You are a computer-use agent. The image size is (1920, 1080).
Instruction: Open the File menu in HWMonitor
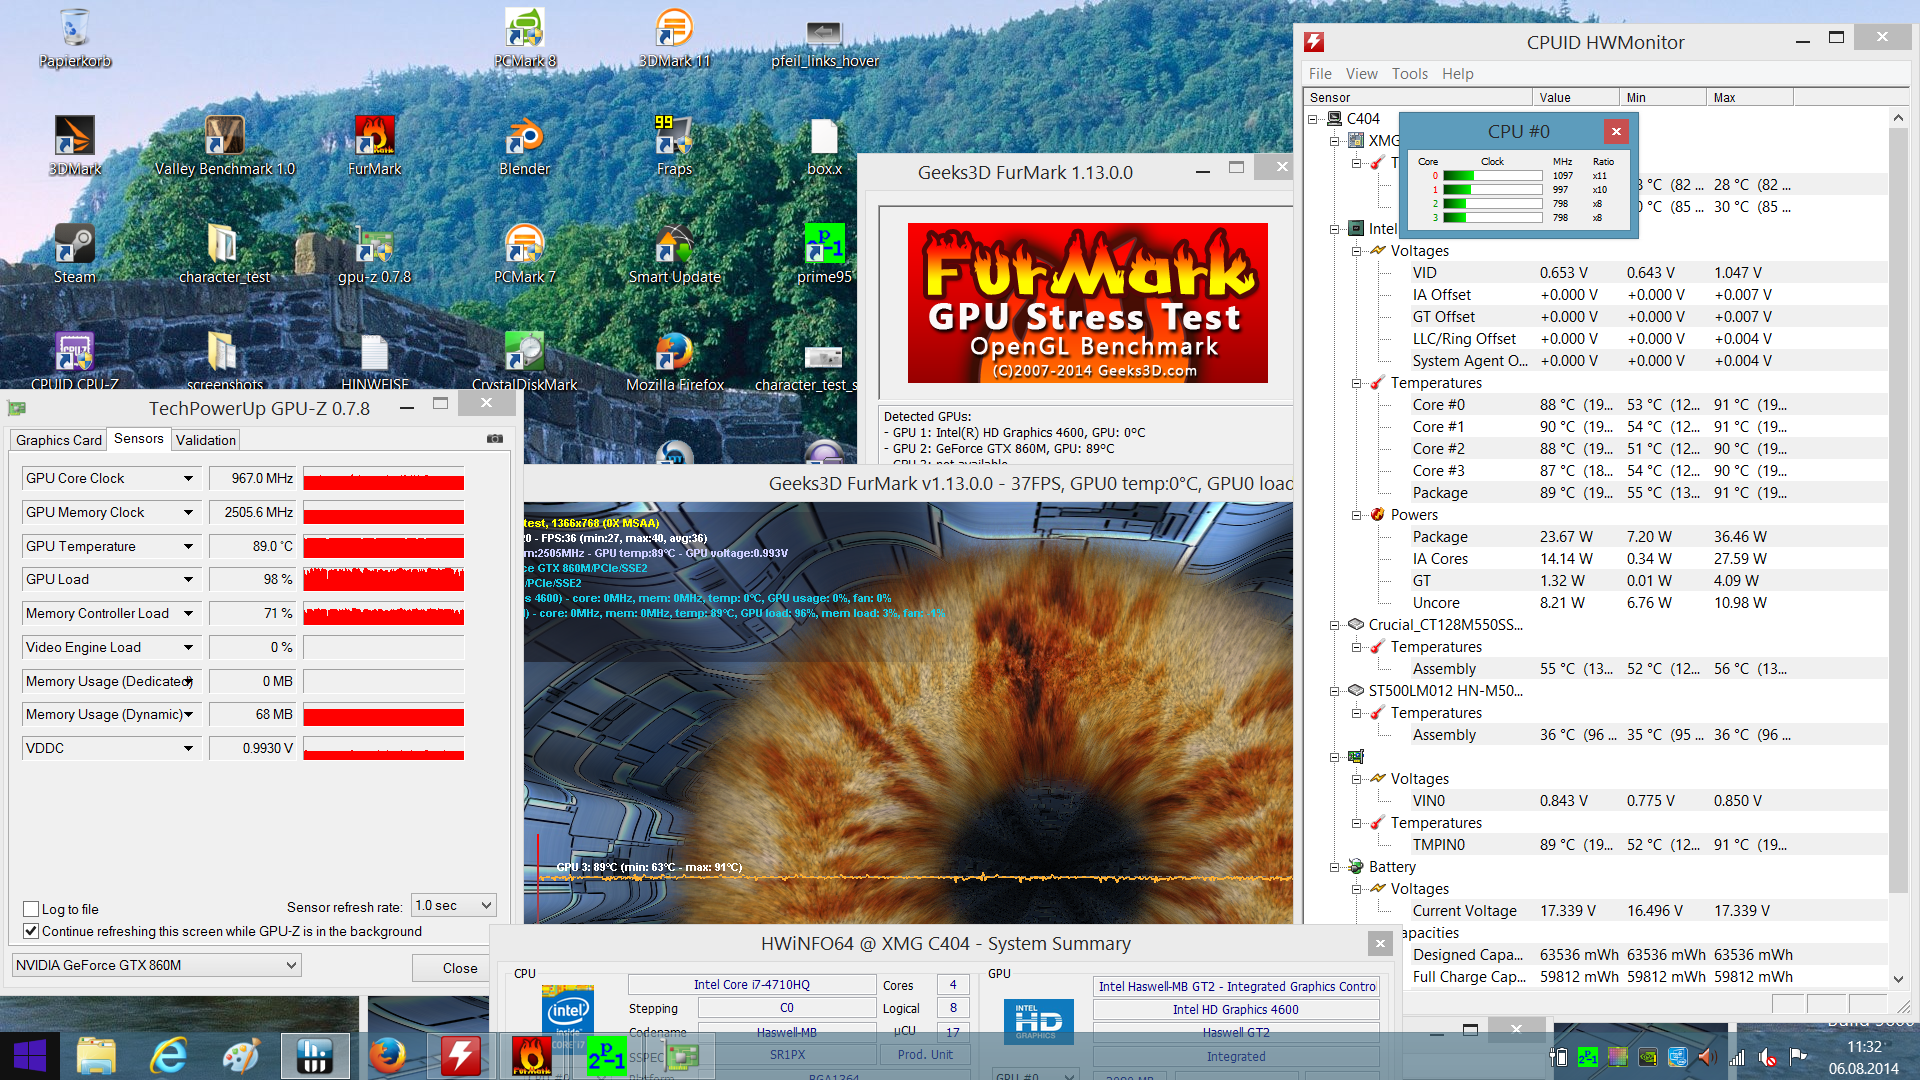point(1320,74)
